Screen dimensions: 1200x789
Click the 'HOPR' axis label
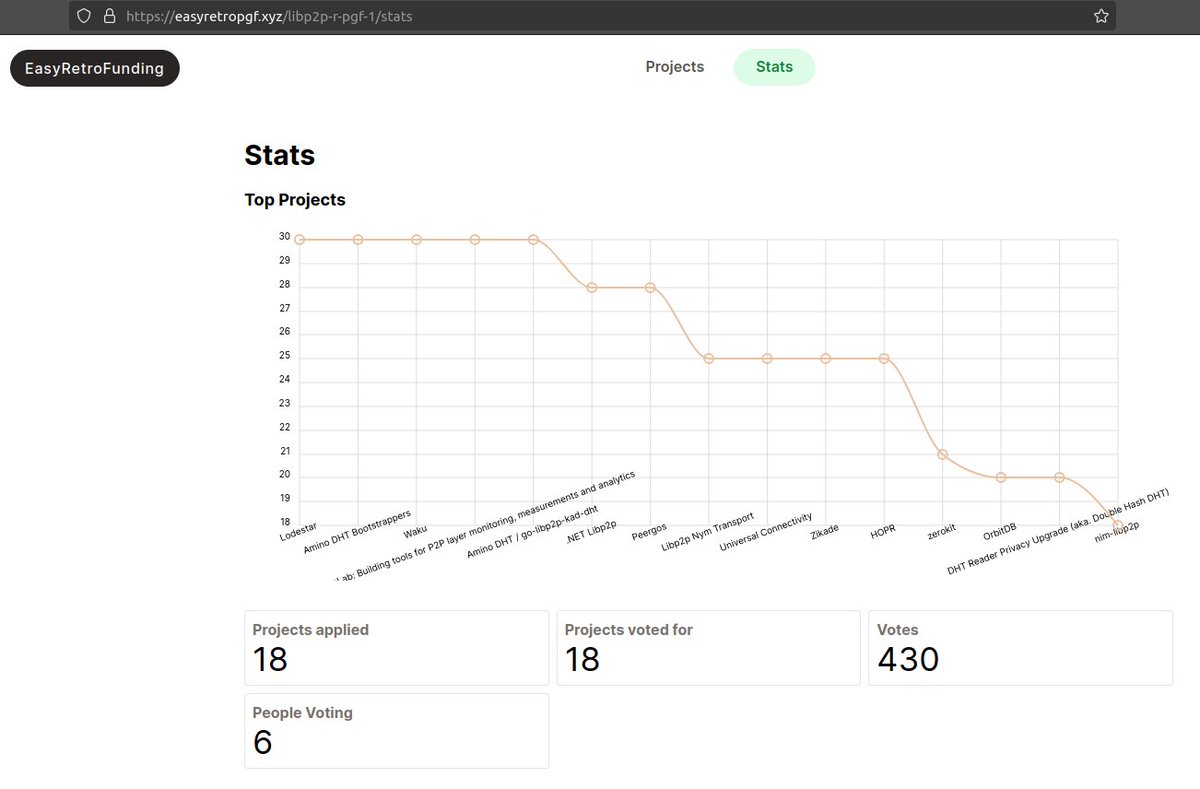pos(883,531)
